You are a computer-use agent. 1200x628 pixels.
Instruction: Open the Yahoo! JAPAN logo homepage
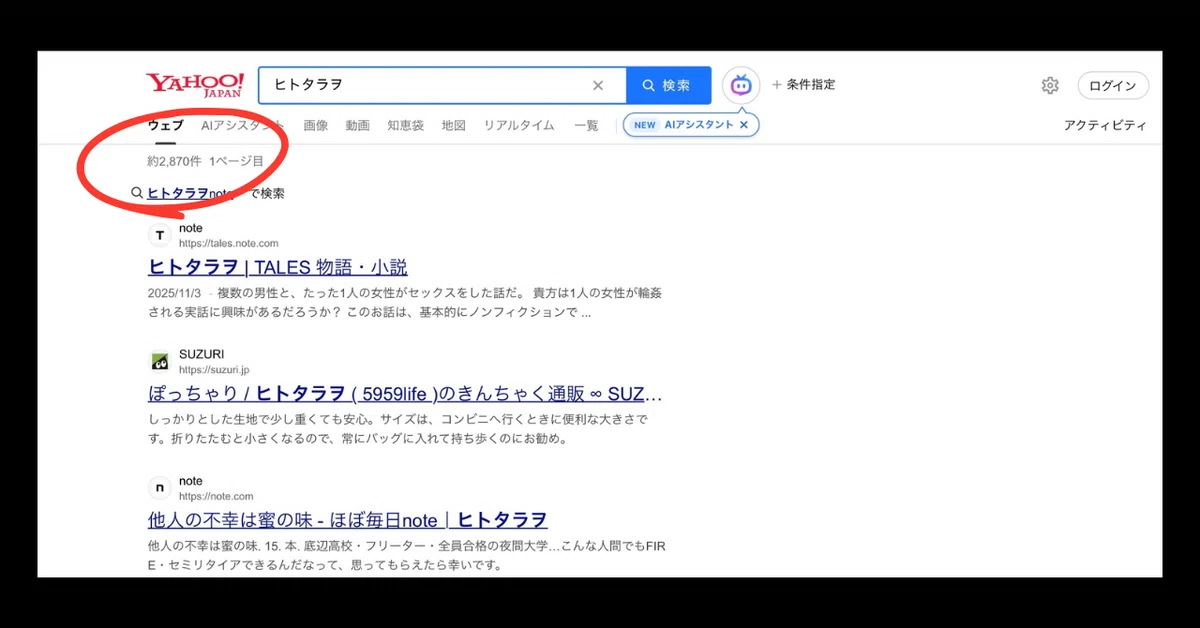[x=195, y=84]
